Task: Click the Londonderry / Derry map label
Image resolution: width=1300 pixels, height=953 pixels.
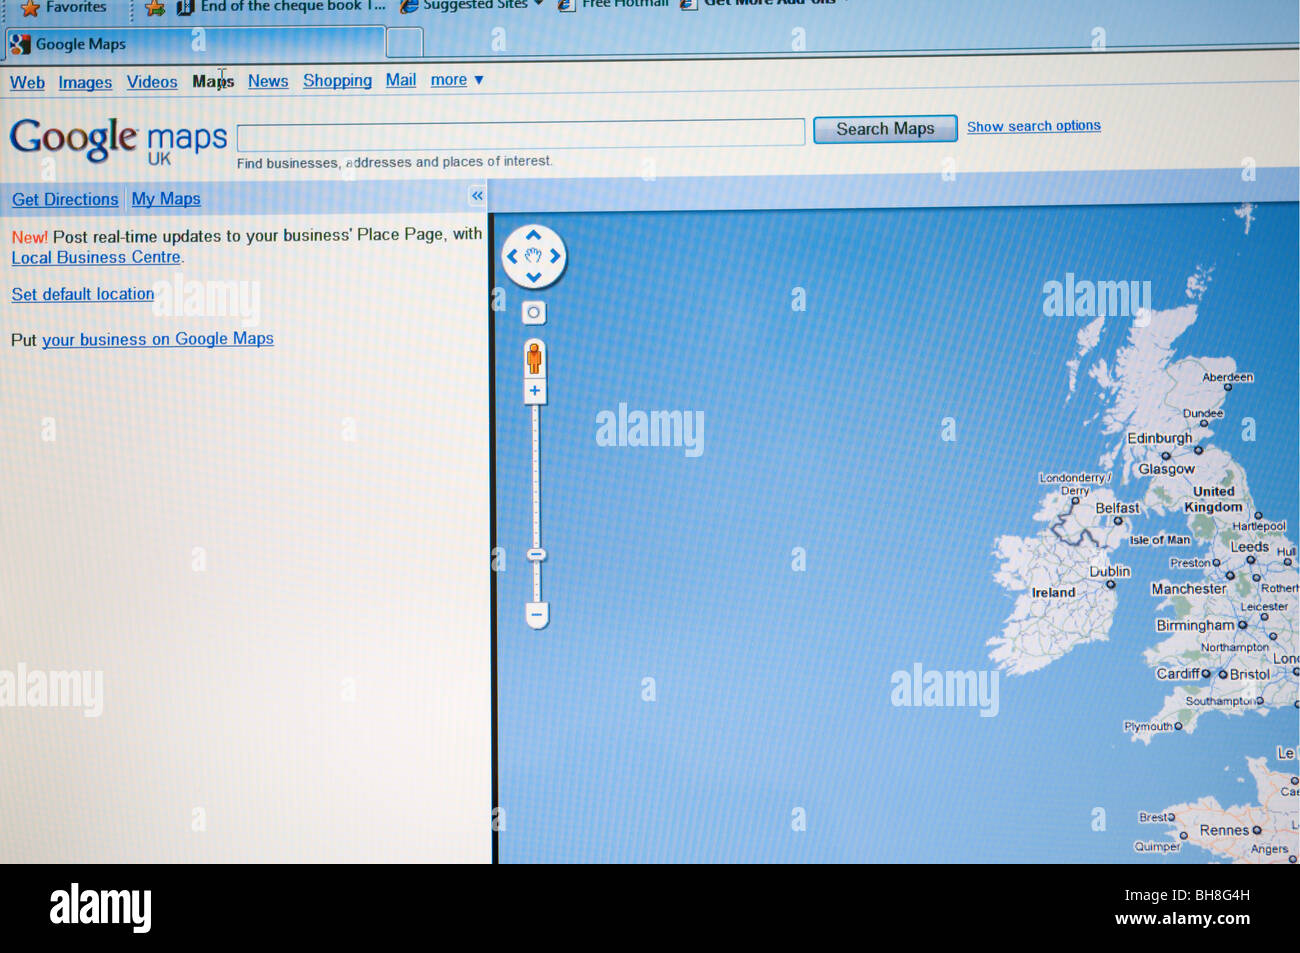Action: point(1075,484)
